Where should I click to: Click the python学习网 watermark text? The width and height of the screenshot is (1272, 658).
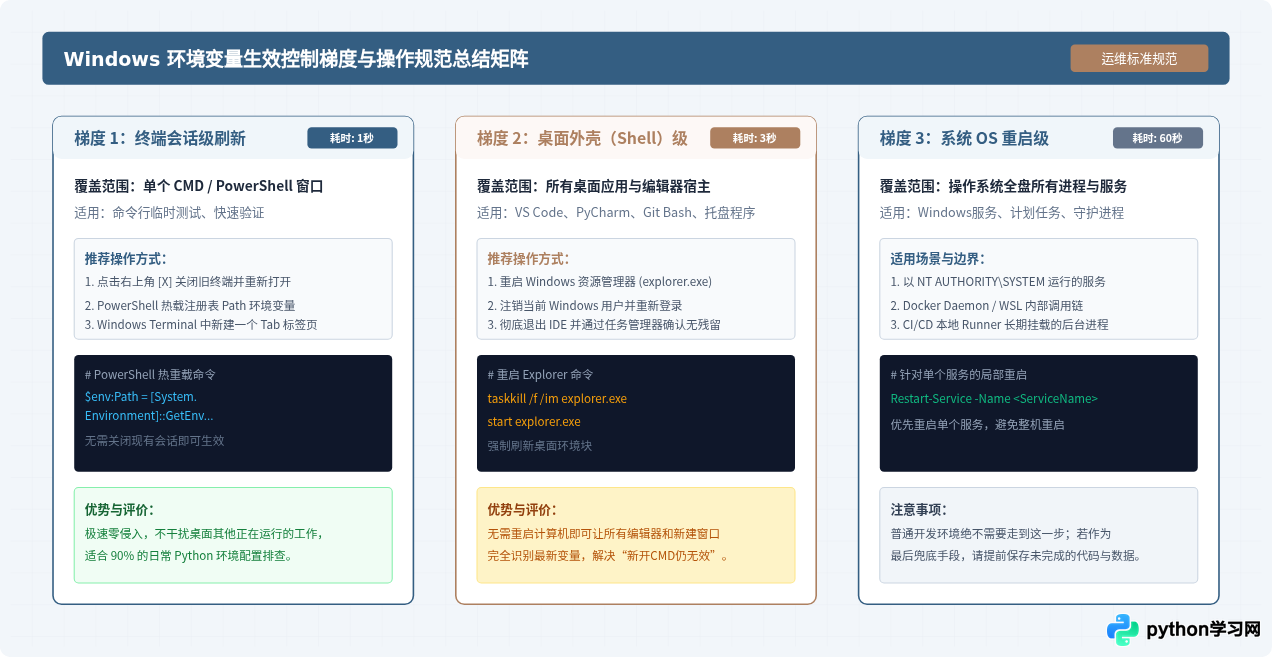pyautogui.click(x=1203, y=629)
